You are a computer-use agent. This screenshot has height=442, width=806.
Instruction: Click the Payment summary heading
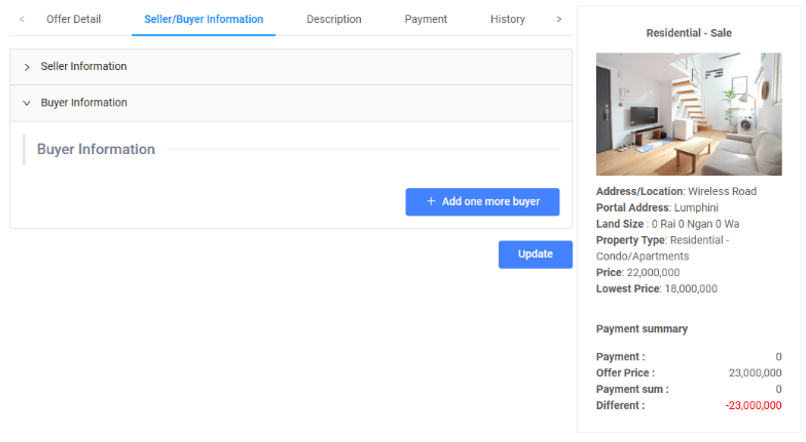(641, 329)
